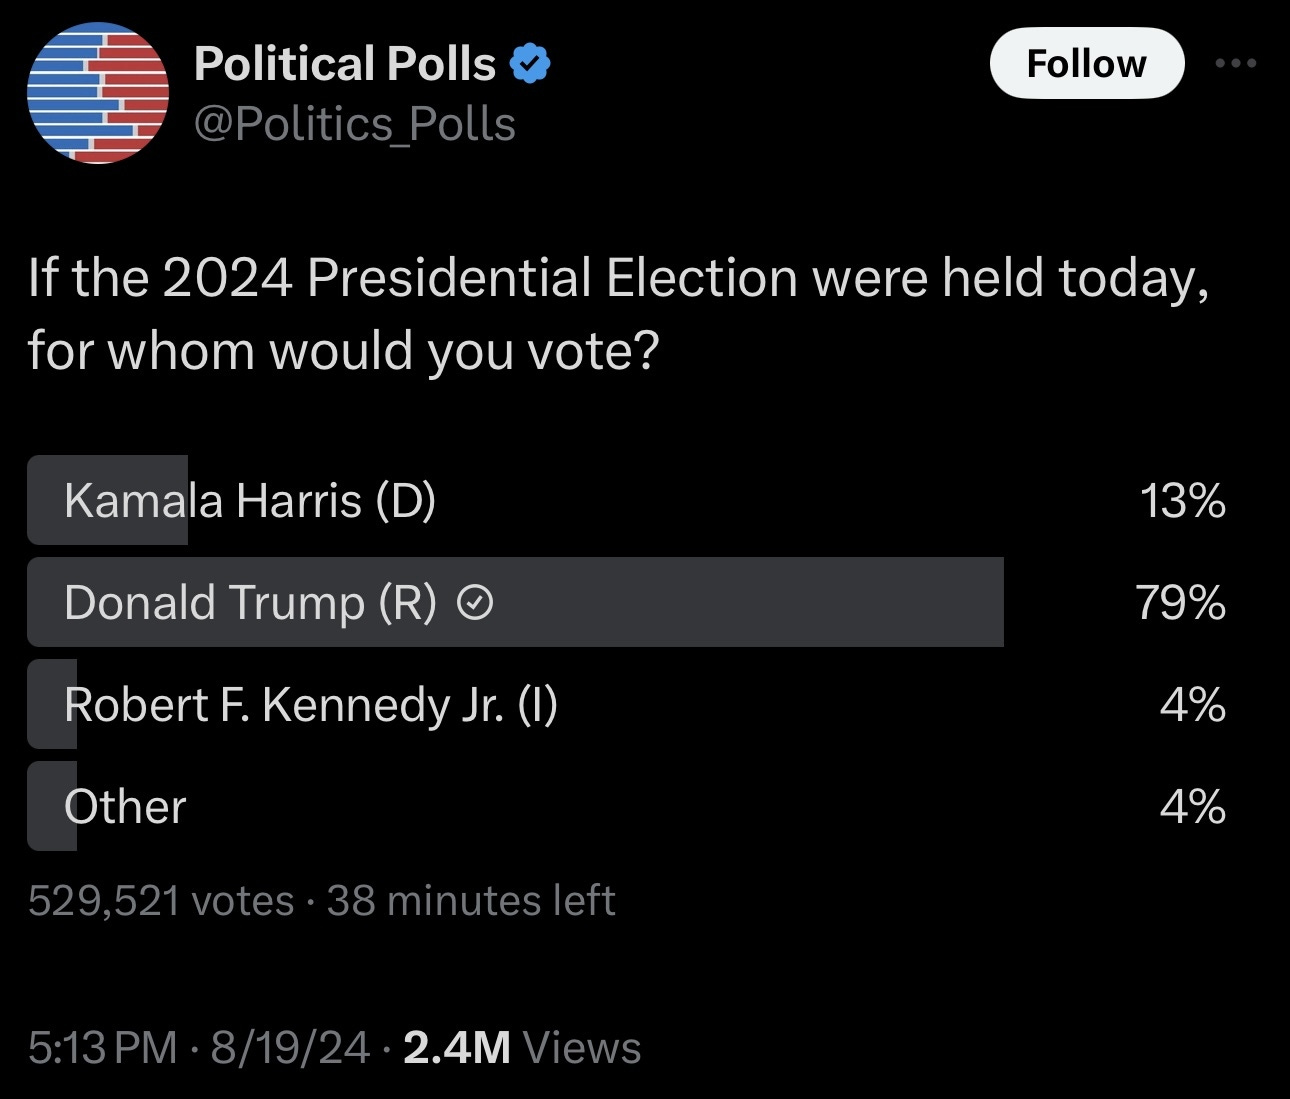Click the 4% result for Kennedy

point(1193,705)
